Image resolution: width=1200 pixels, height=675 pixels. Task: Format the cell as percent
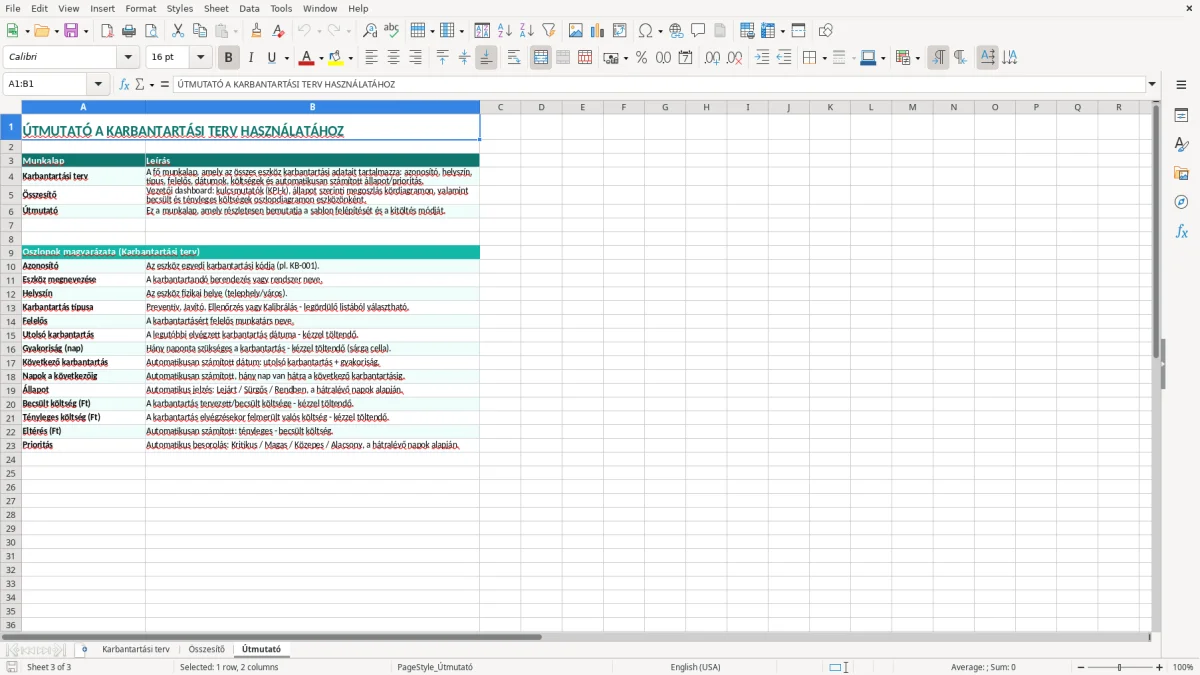[641, 58]
